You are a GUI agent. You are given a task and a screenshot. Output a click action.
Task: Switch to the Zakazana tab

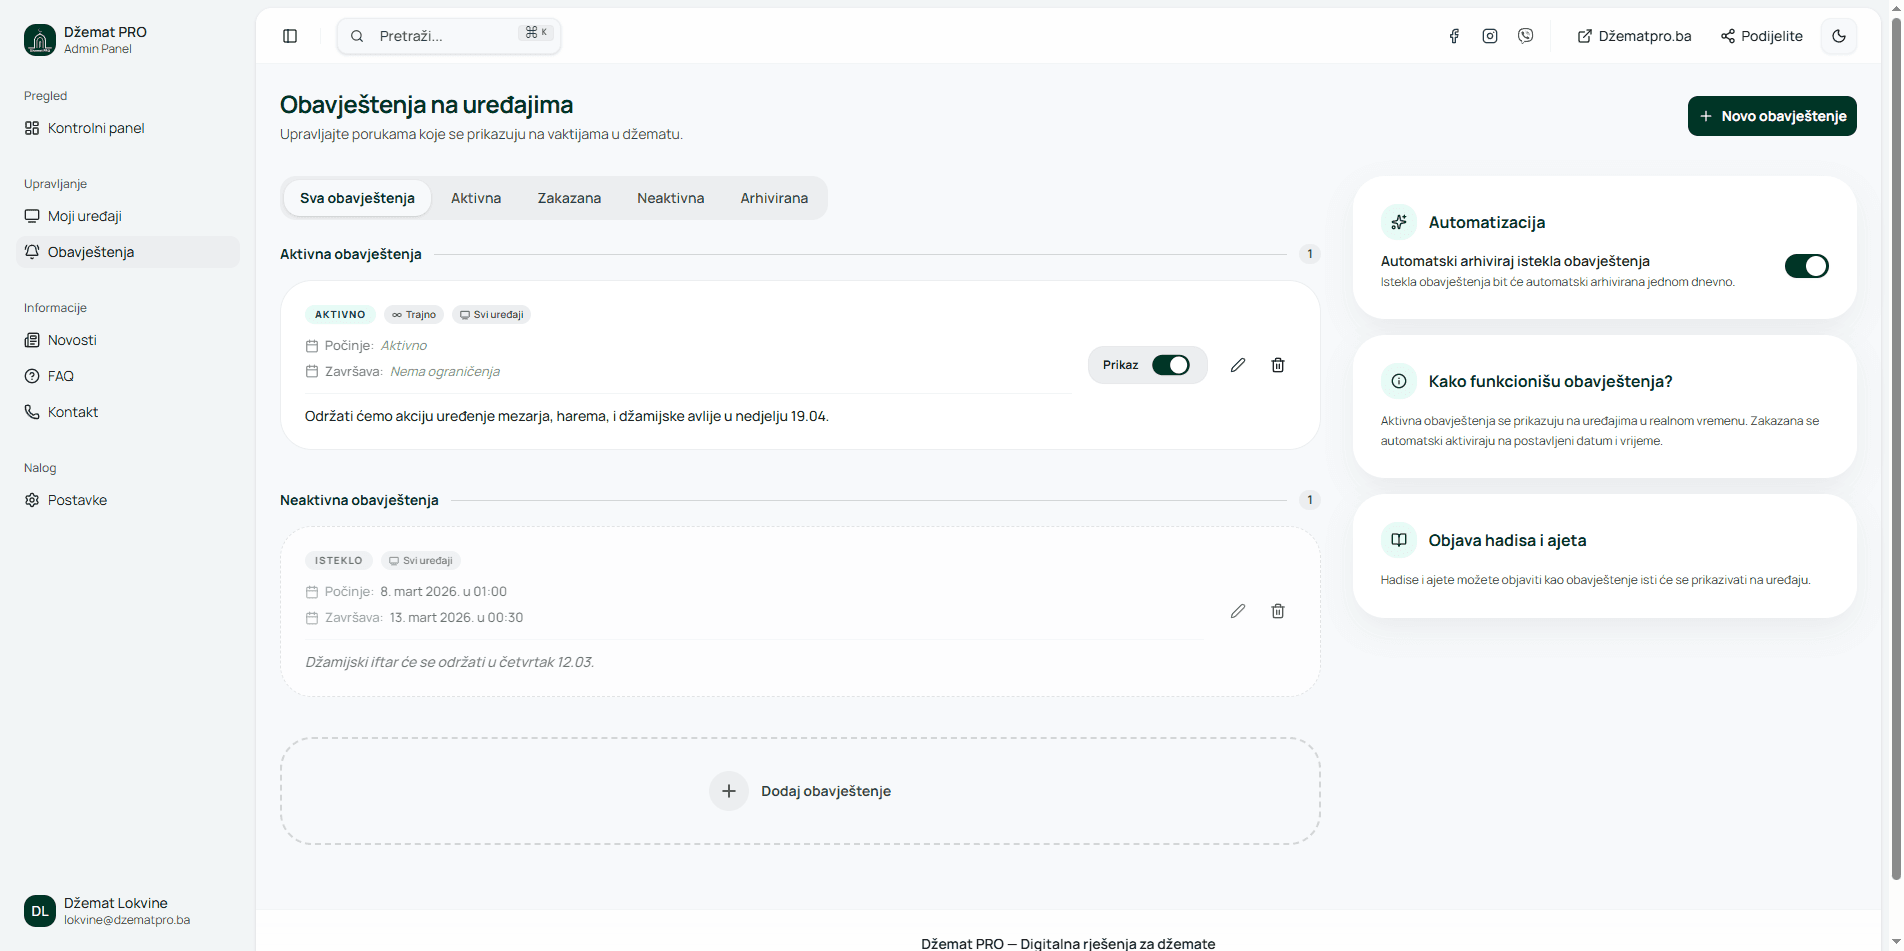[x=569, y=198]
